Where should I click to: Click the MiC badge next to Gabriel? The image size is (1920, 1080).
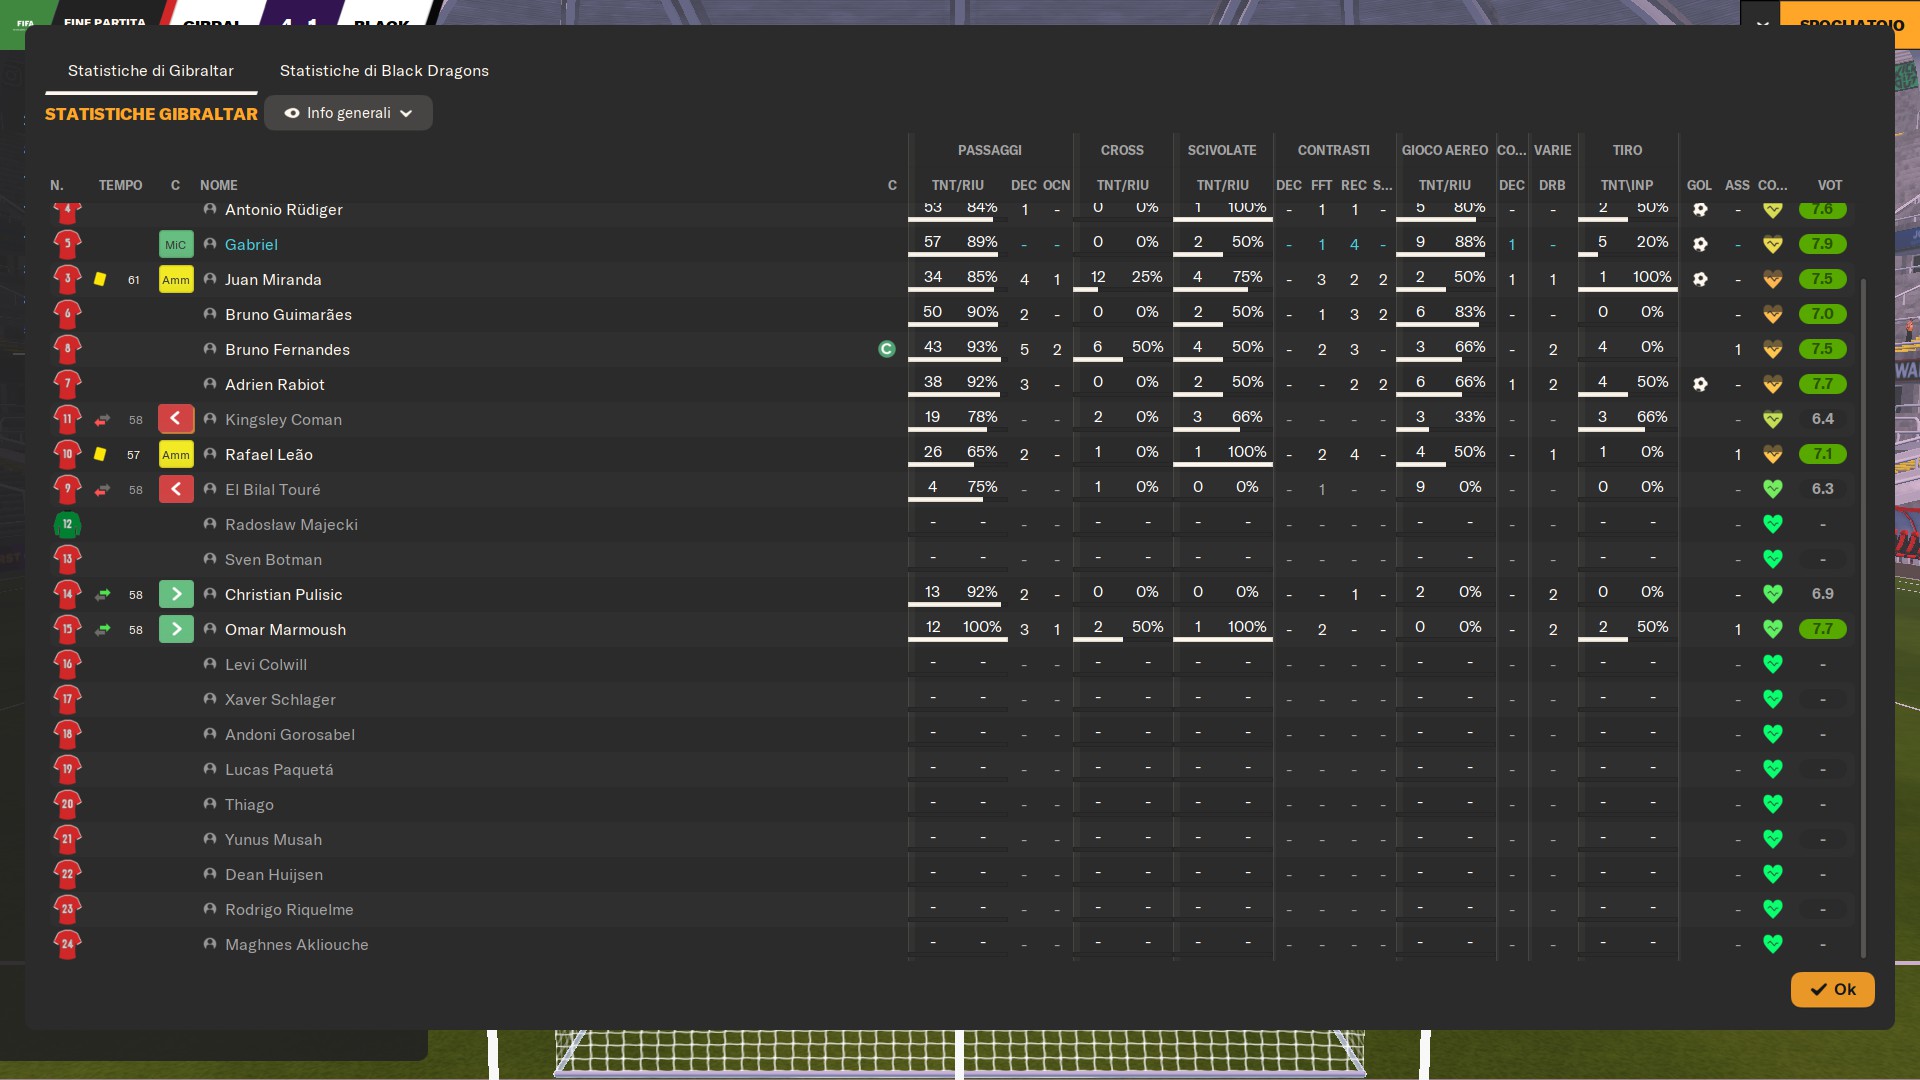coord(176,244)
